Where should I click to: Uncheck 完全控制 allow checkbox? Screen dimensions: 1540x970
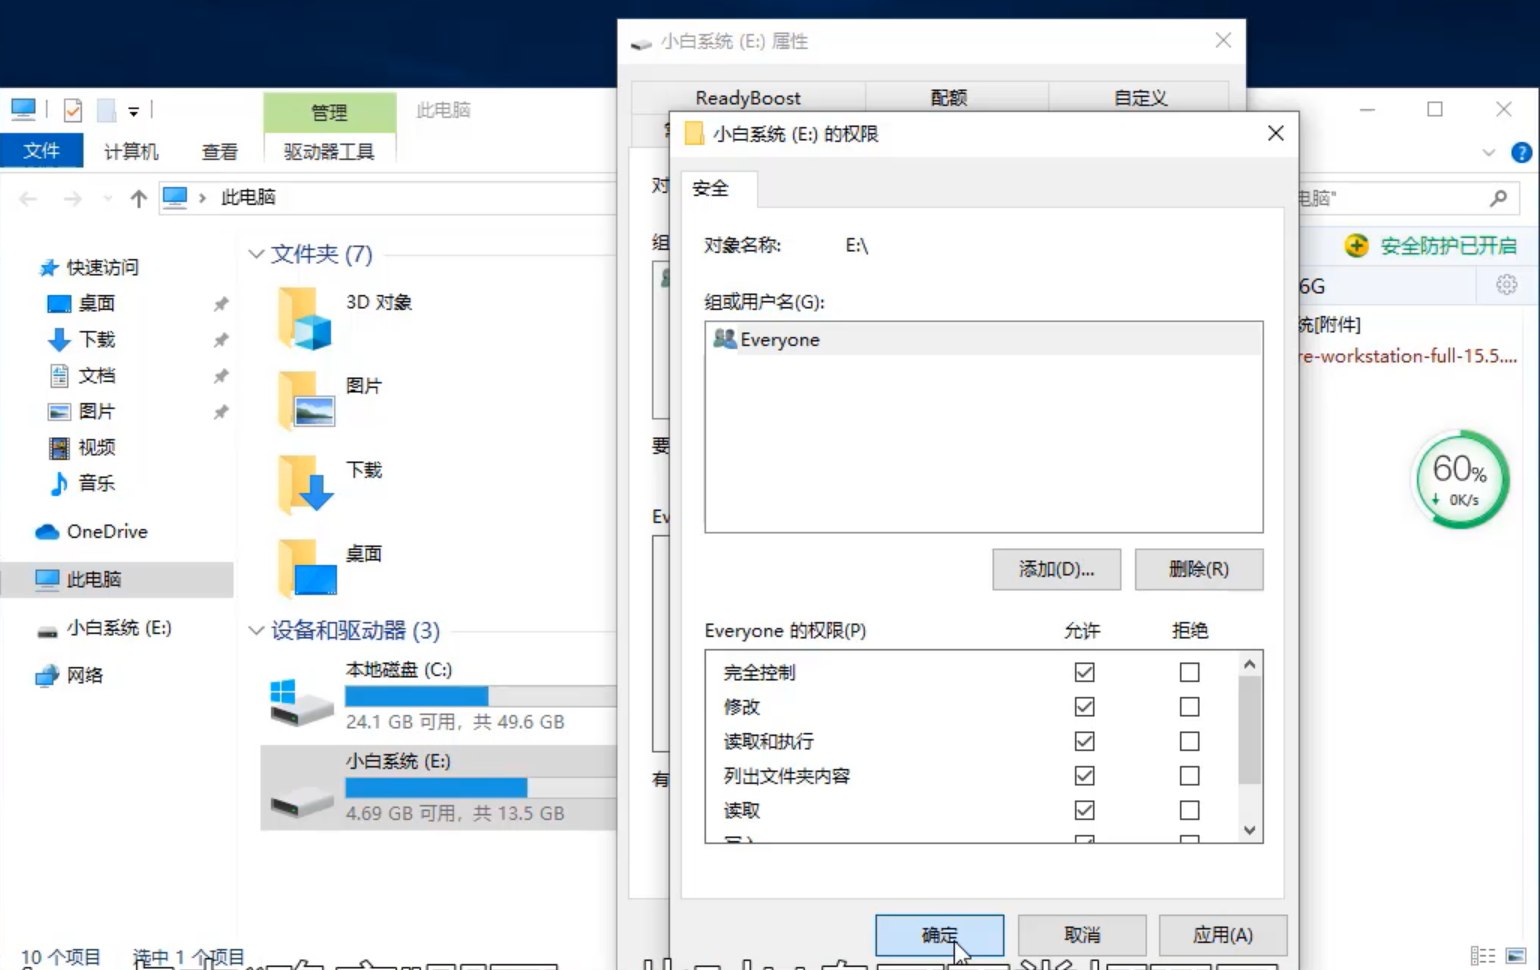coord(1084,672)
